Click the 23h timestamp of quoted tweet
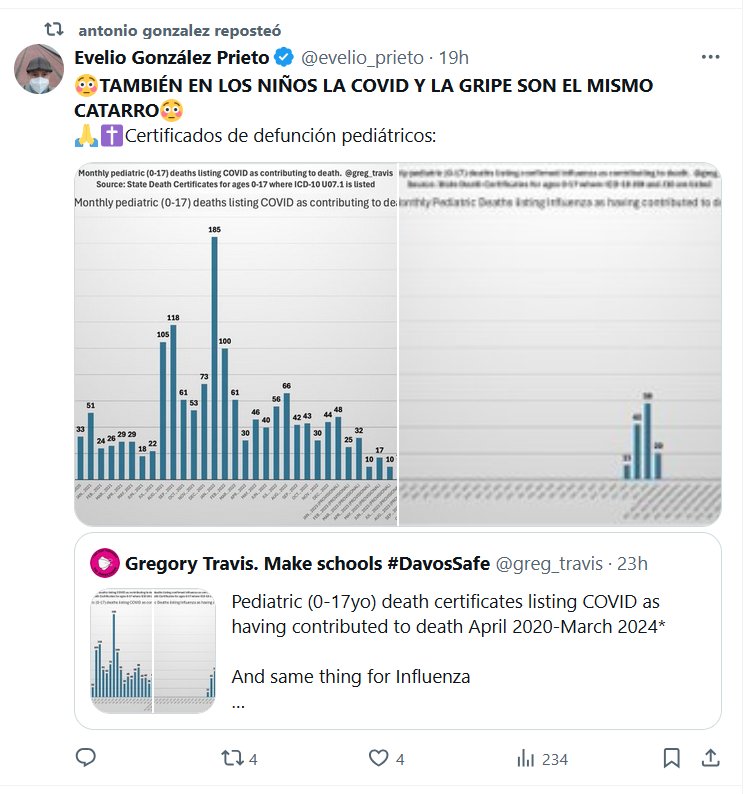The image size is (754, 794). click(x=632, y=563)
